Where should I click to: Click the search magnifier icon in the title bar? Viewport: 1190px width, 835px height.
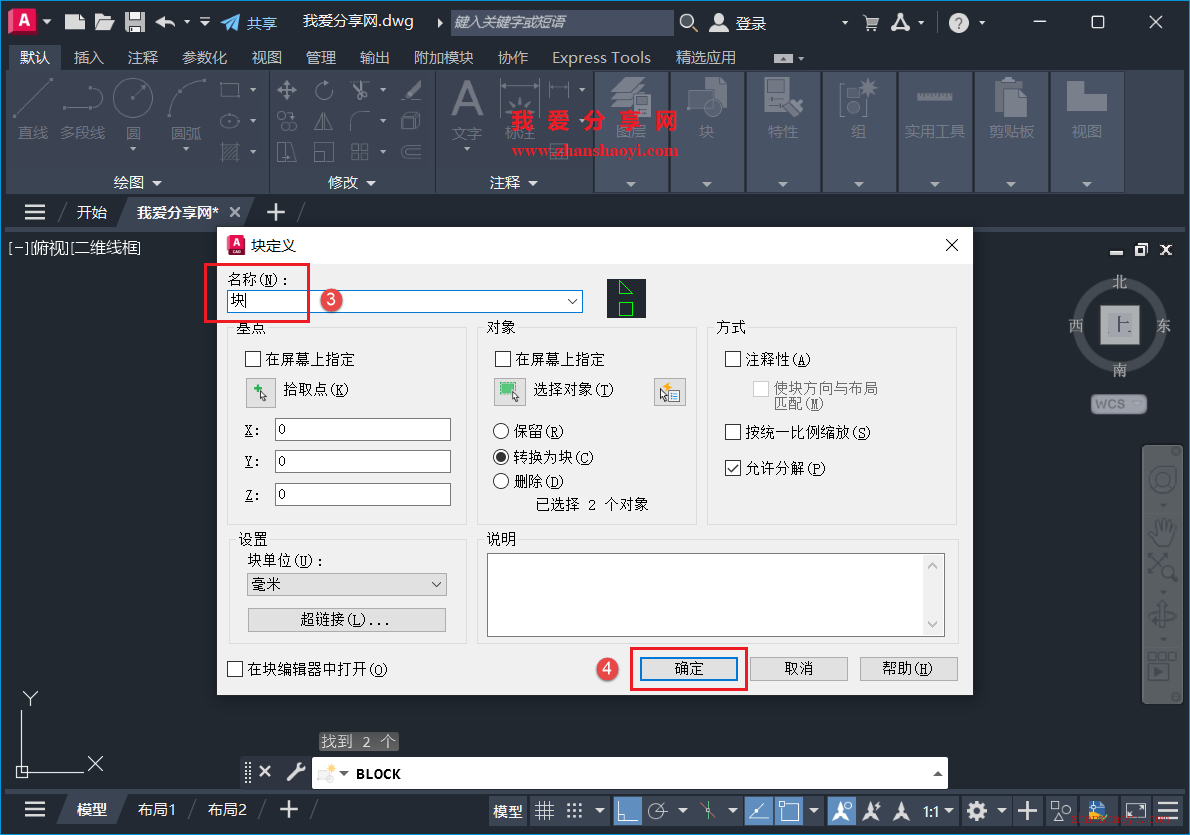[688, 23]
